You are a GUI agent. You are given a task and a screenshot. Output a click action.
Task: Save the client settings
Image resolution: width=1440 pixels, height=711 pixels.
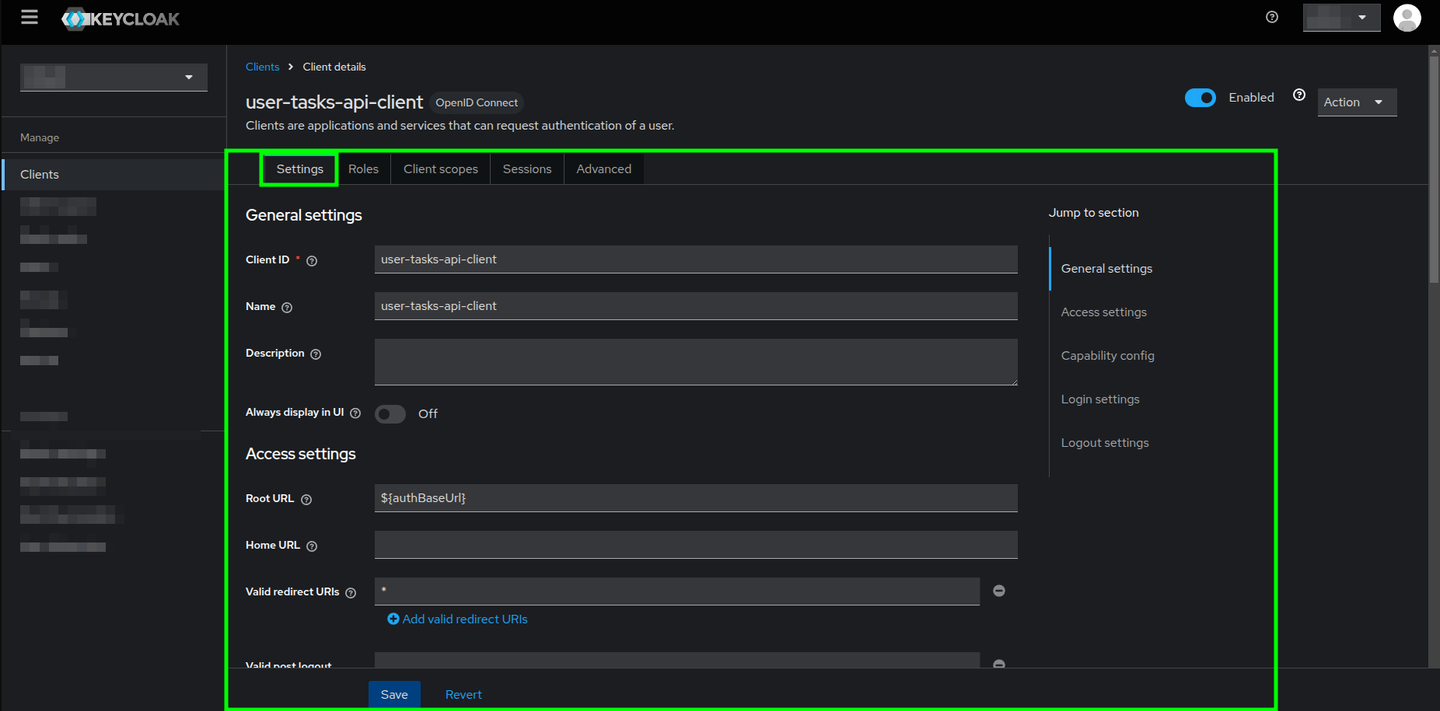point(394,694)
